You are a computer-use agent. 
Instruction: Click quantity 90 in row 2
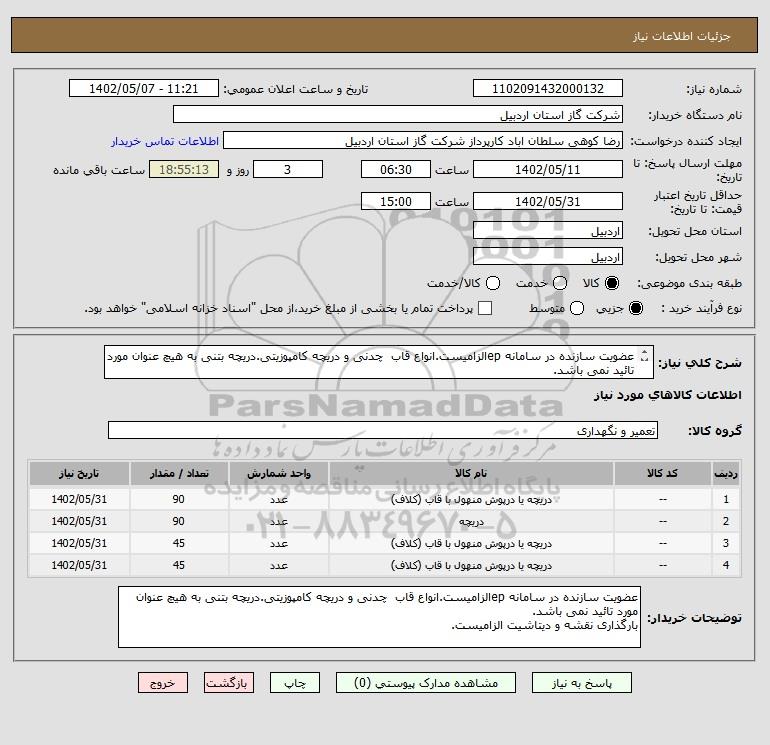pos(179,522)
